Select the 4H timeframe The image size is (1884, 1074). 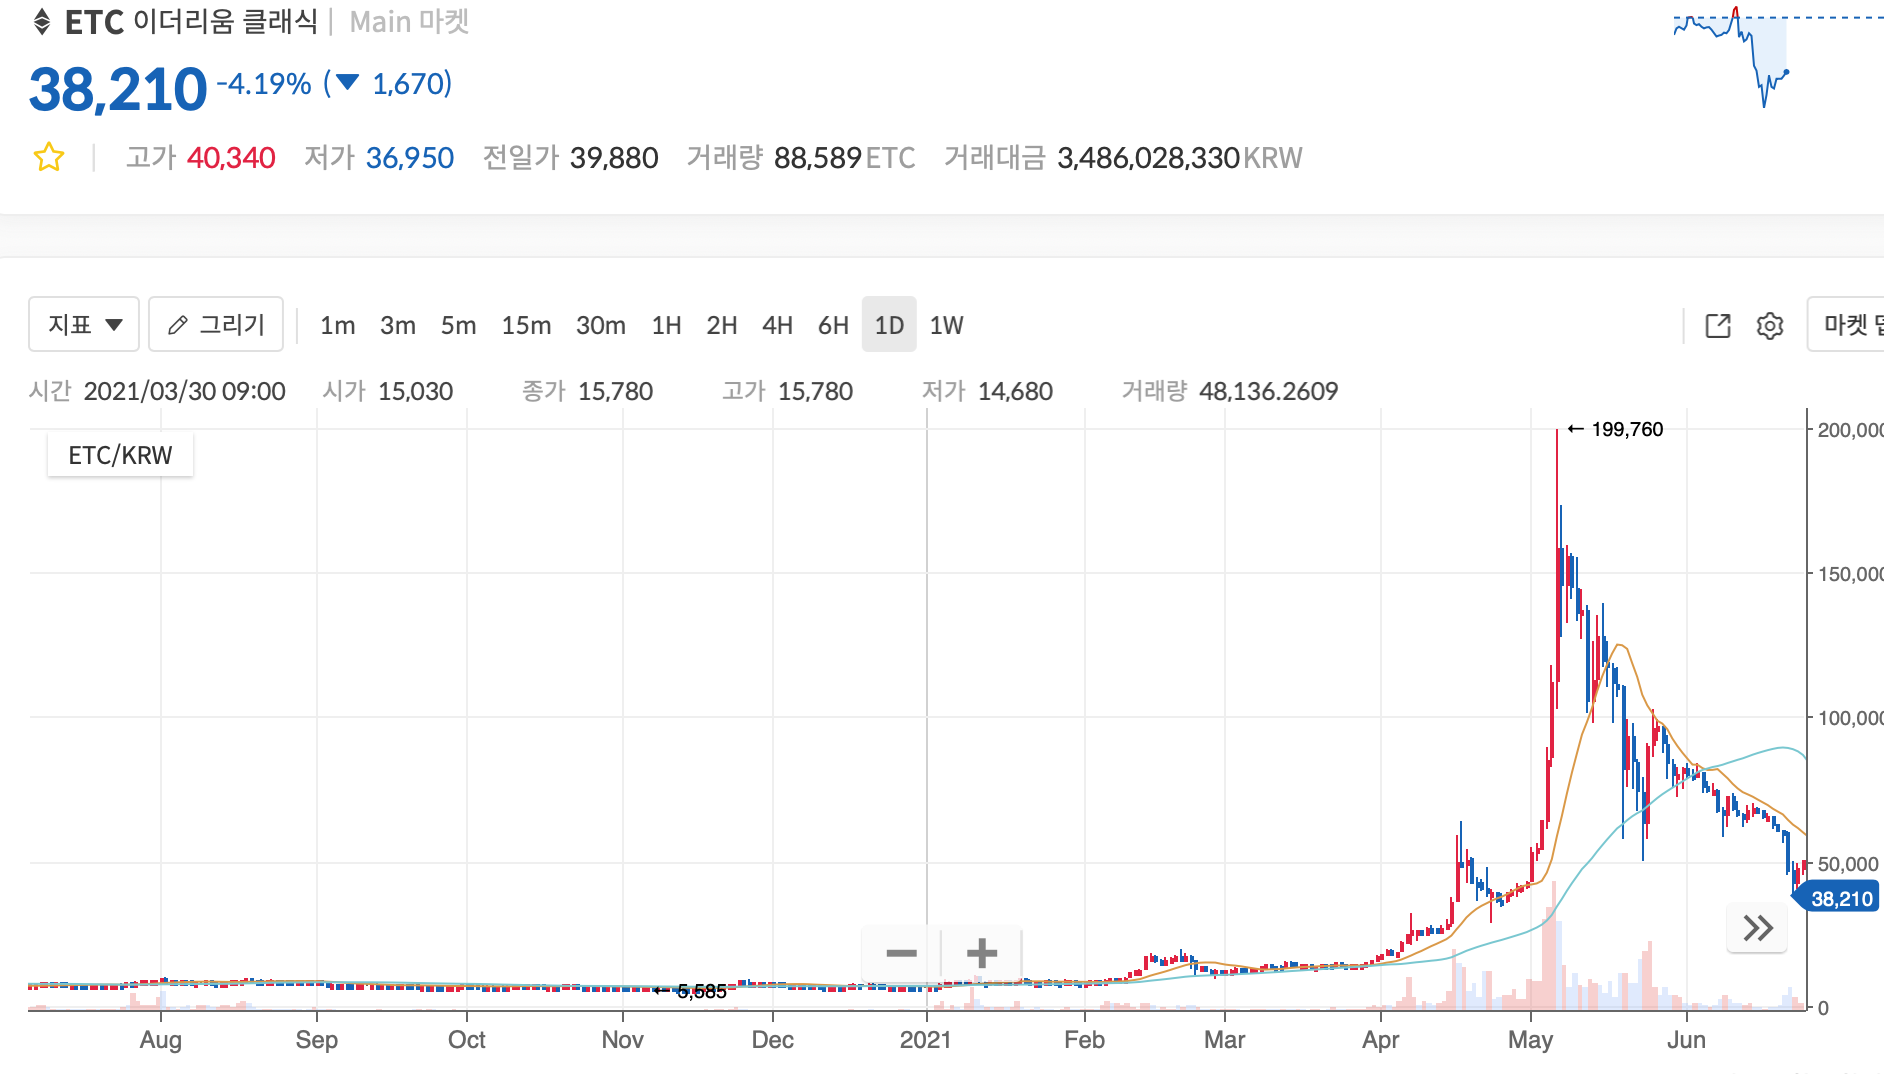coord(778,326)
